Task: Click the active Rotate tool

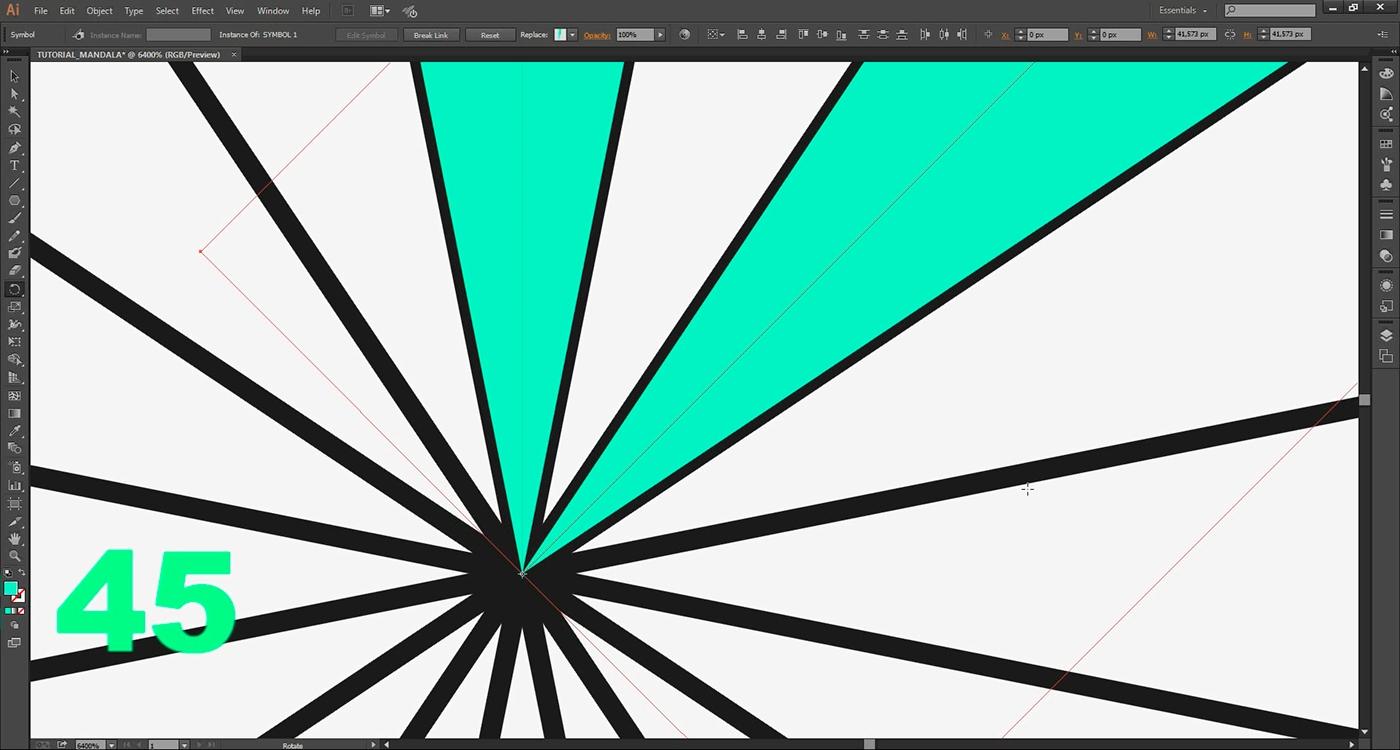Action: [x=14, y=289]
